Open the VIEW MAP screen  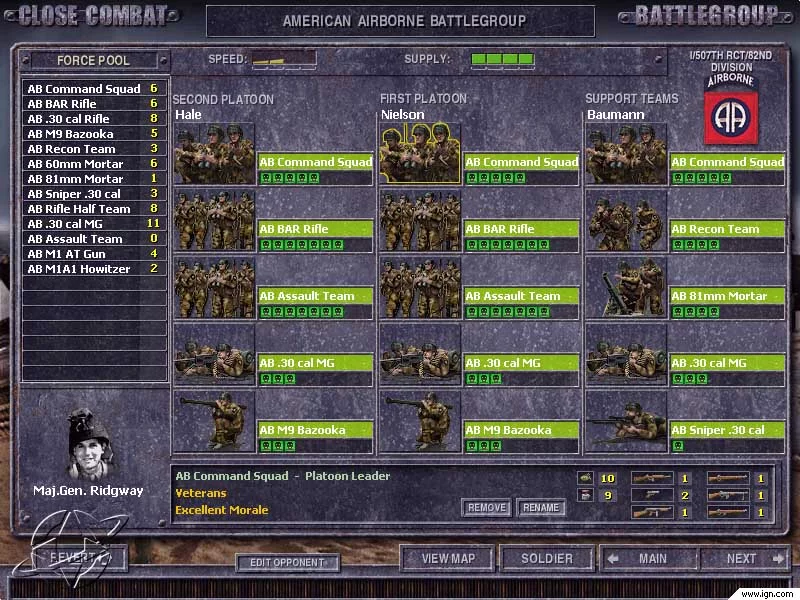click(x=448, y=559)
